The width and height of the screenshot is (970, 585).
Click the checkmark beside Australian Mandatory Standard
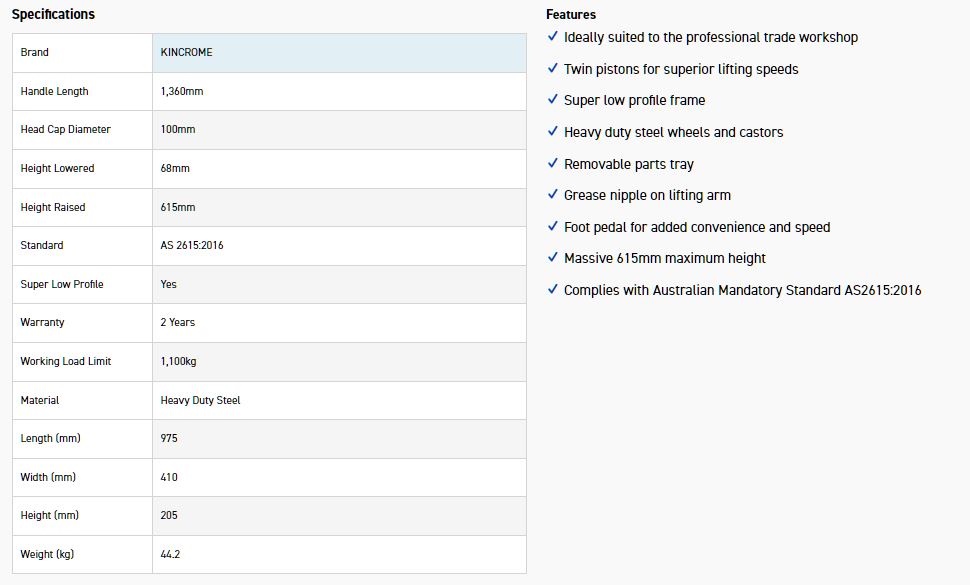[x=553, y=289]
